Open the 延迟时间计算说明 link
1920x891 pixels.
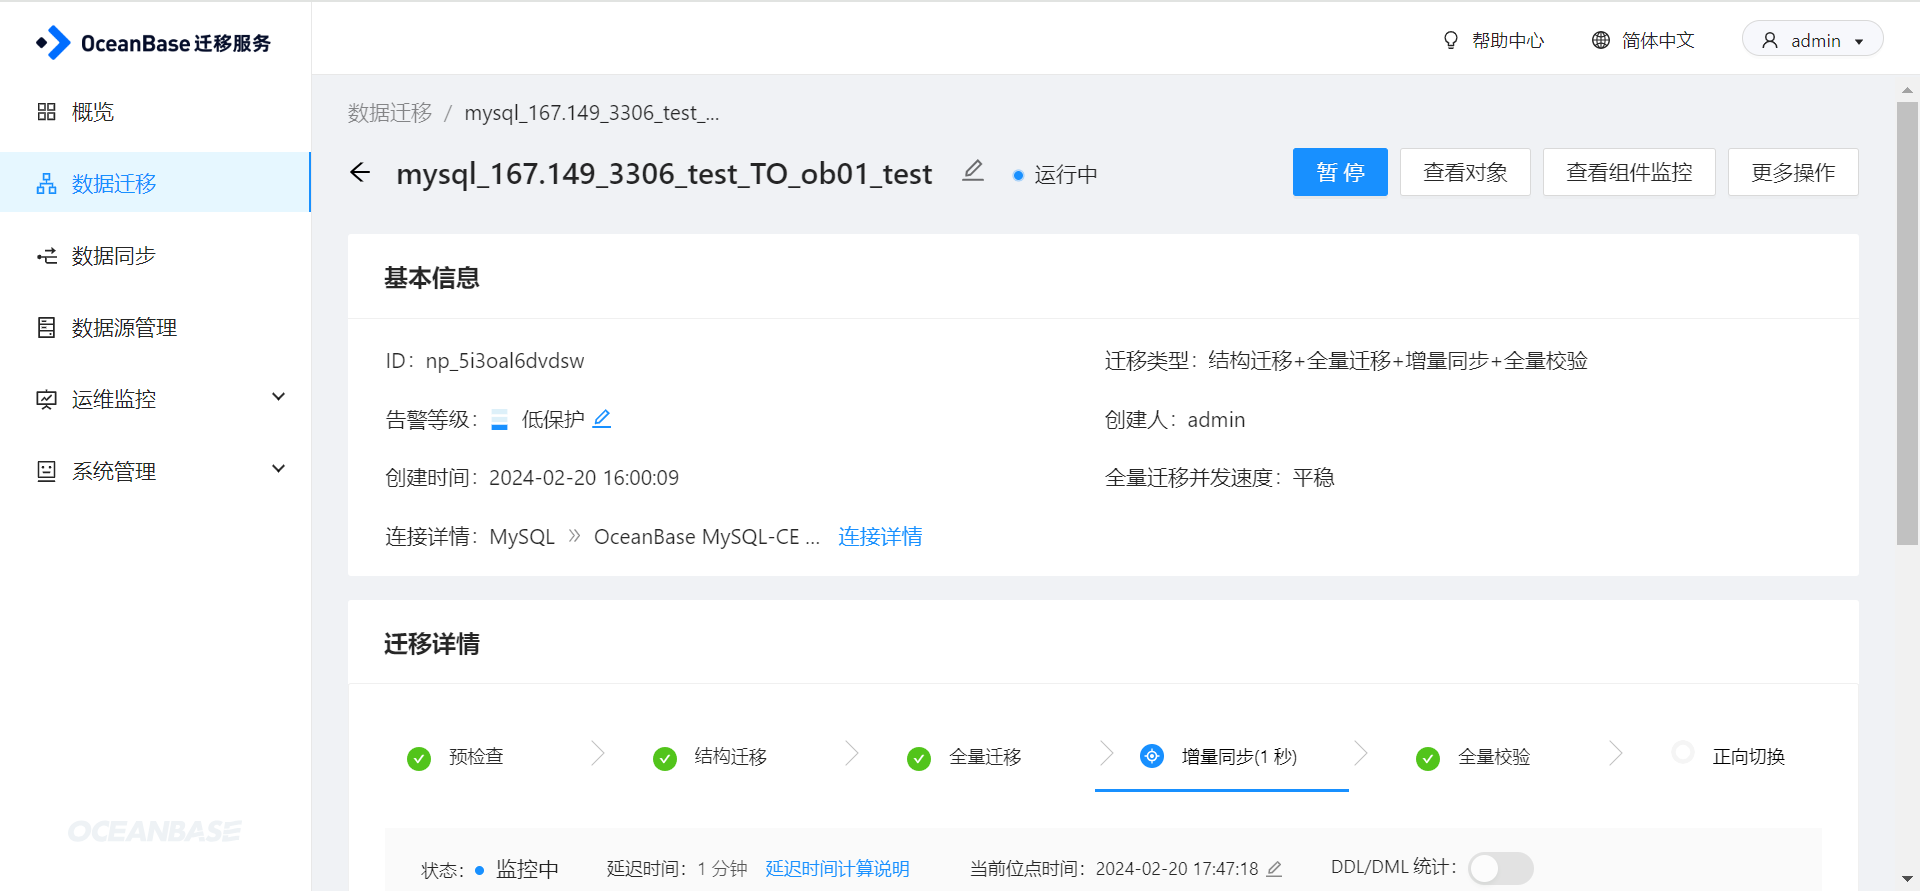pyautogui.click(x=837, y=869)
